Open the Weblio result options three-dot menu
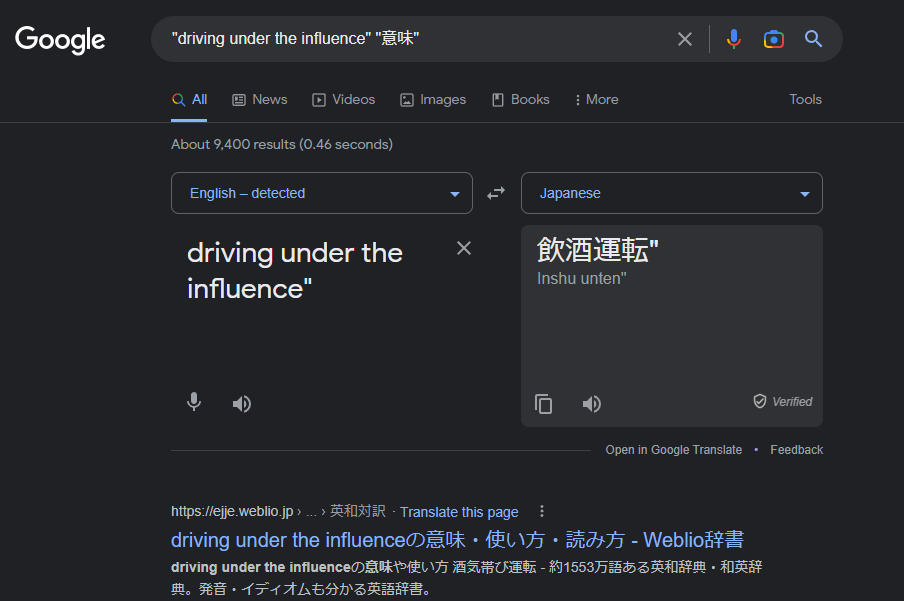This screenshot has width=904, height=601. [x=541, y=511]
